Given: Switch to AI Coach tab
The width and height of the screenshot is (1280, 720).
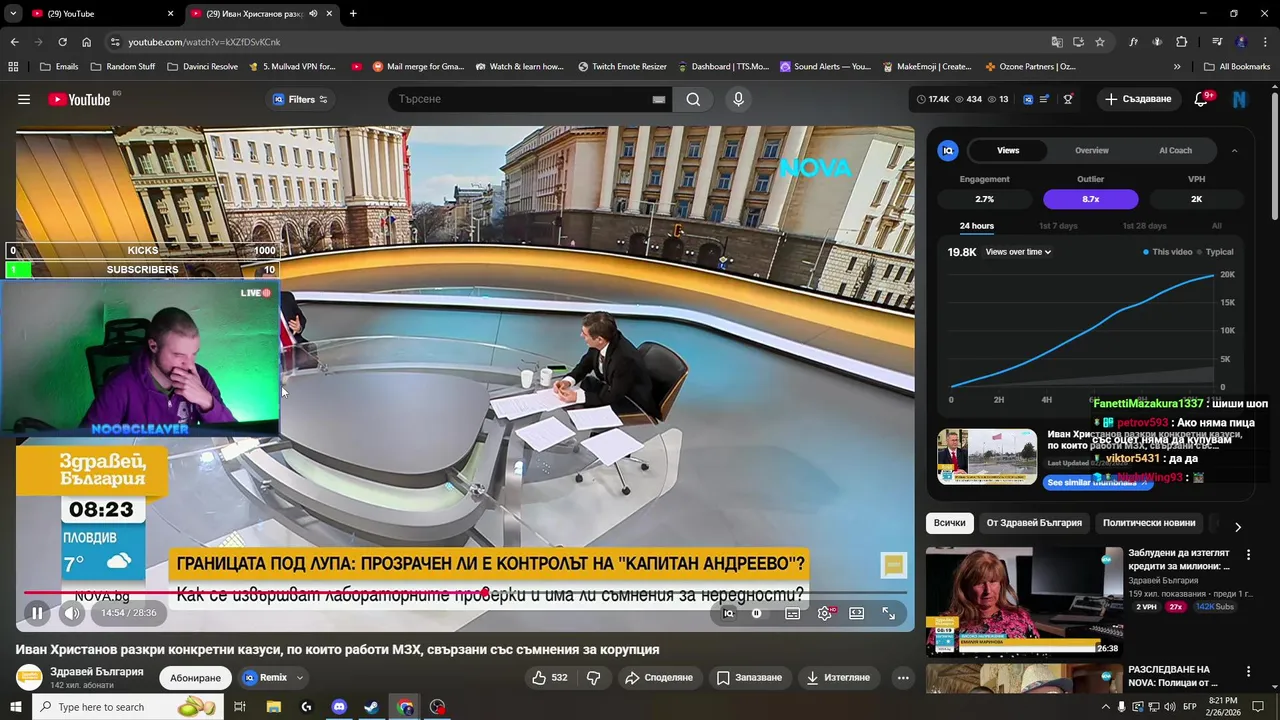Looking at the screenshot, I should click(1175, 150).
